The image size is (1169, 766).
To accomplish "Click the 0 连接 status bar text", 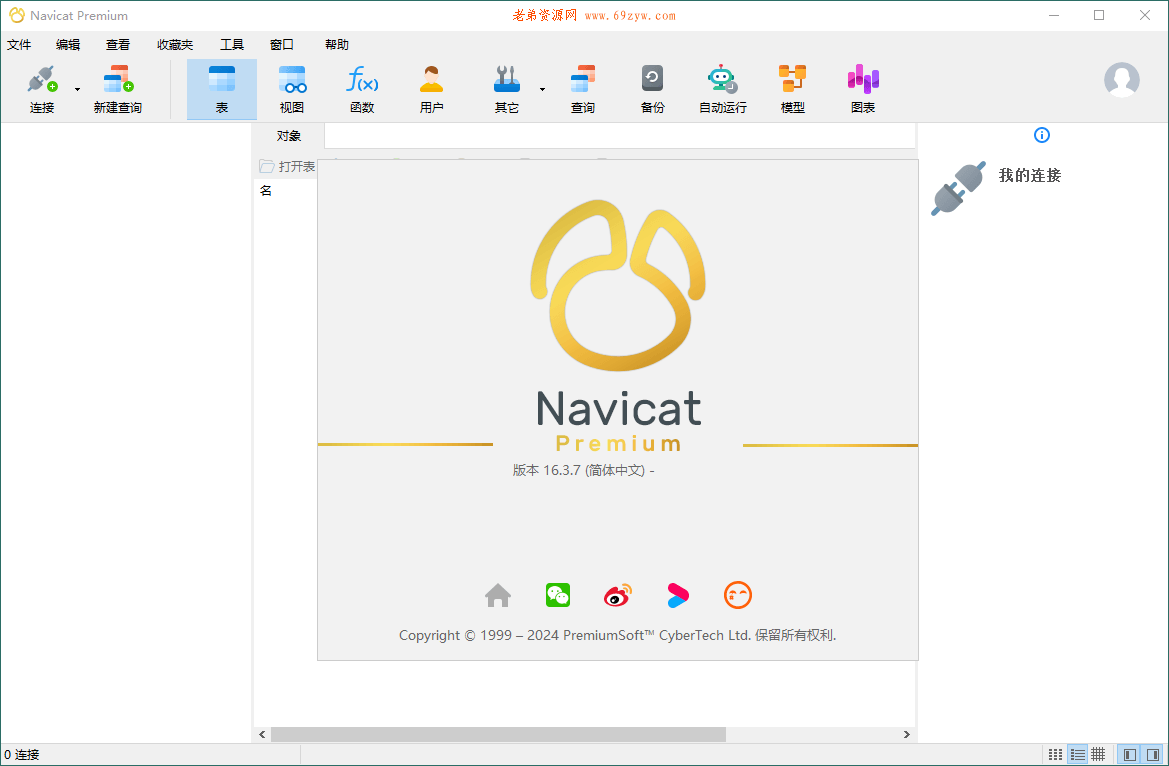I will pos(22,755).
